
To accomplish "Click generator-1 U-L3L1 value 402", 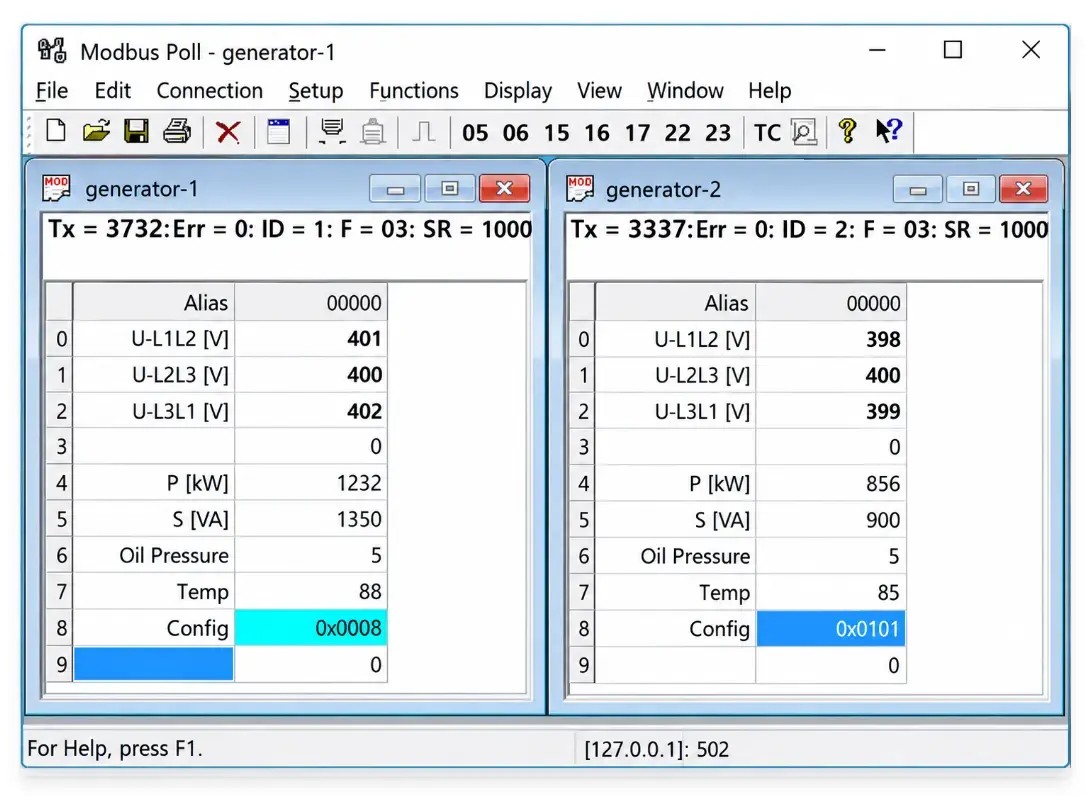I will (x=311, y=411).
